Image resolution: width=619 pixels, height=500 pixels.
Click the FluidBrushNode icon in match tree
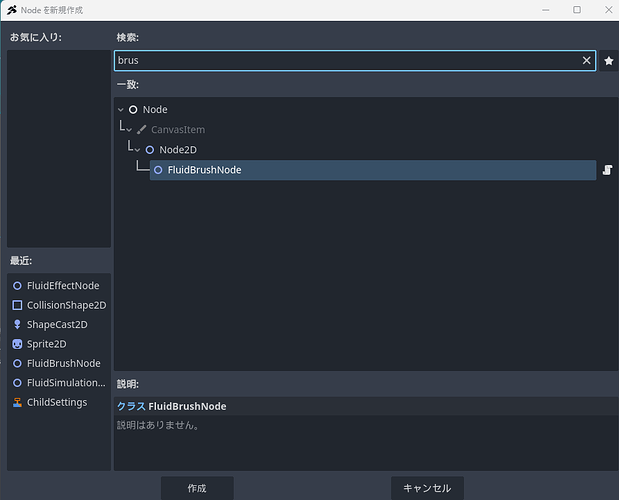(x=158, y=170)
